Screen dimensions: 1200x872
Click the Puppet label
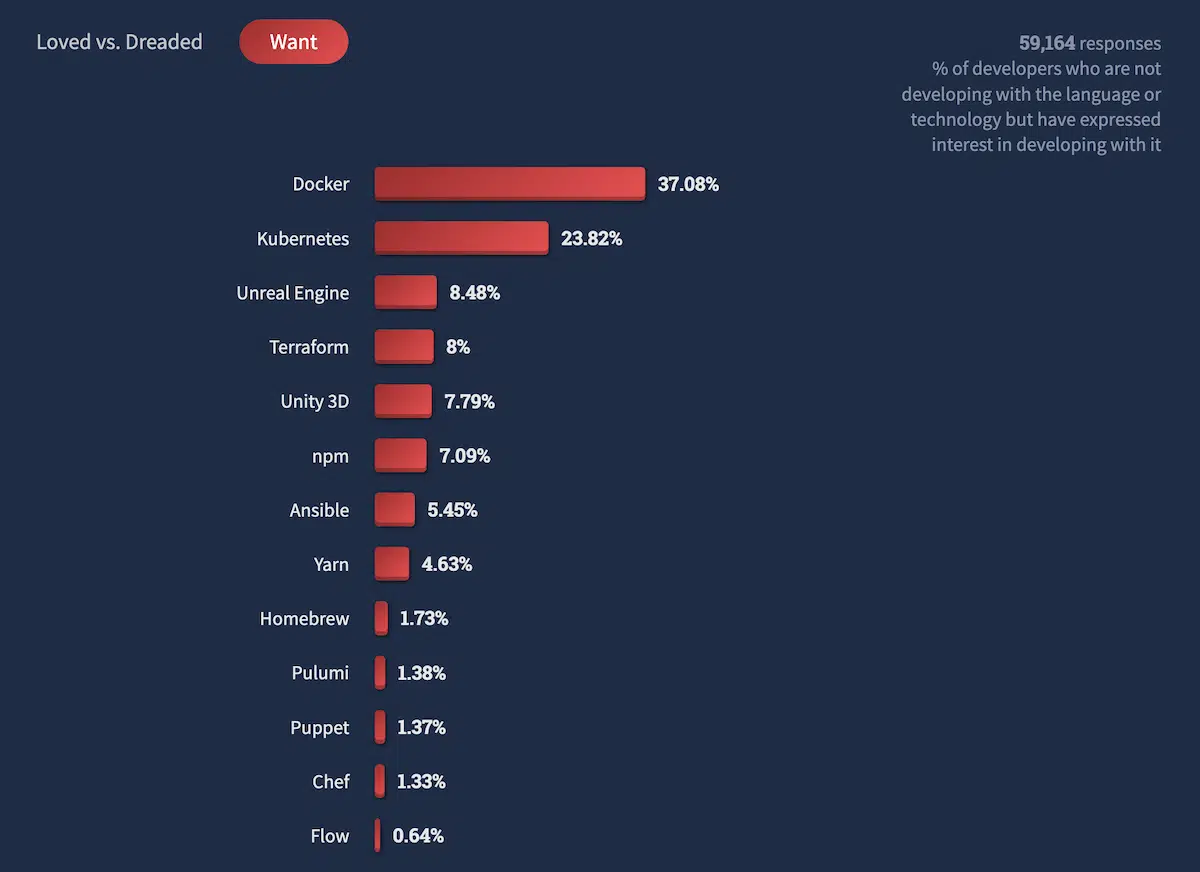320,727
